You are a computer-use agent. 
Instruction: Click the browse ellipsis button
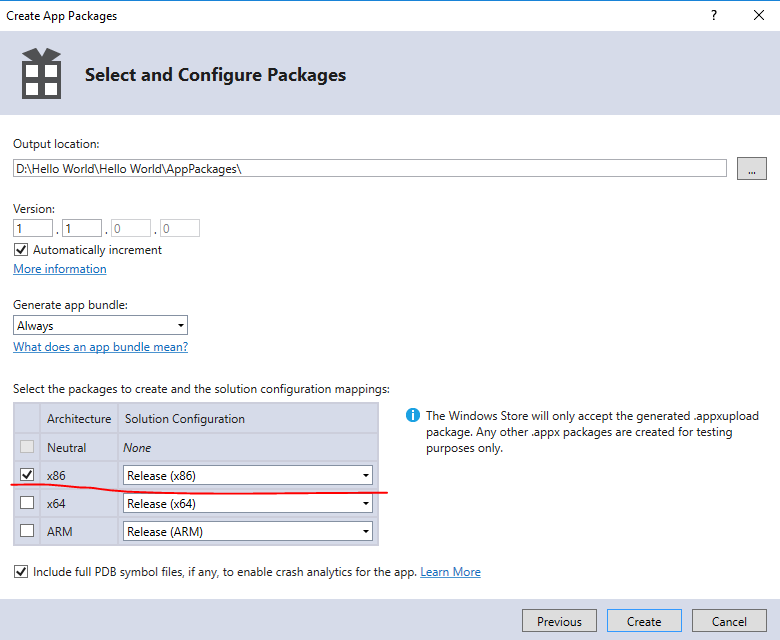pos(752,168)
